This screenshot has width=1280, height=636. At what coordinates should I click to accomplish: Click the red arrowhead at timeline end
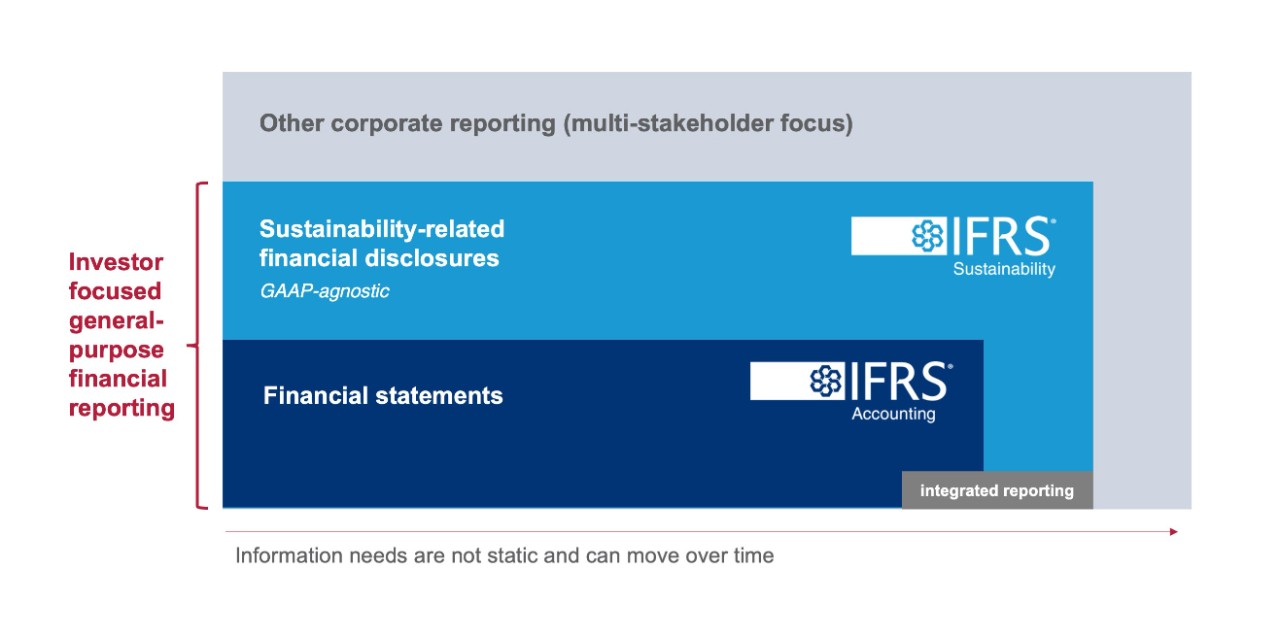[x=1174, y=531]
